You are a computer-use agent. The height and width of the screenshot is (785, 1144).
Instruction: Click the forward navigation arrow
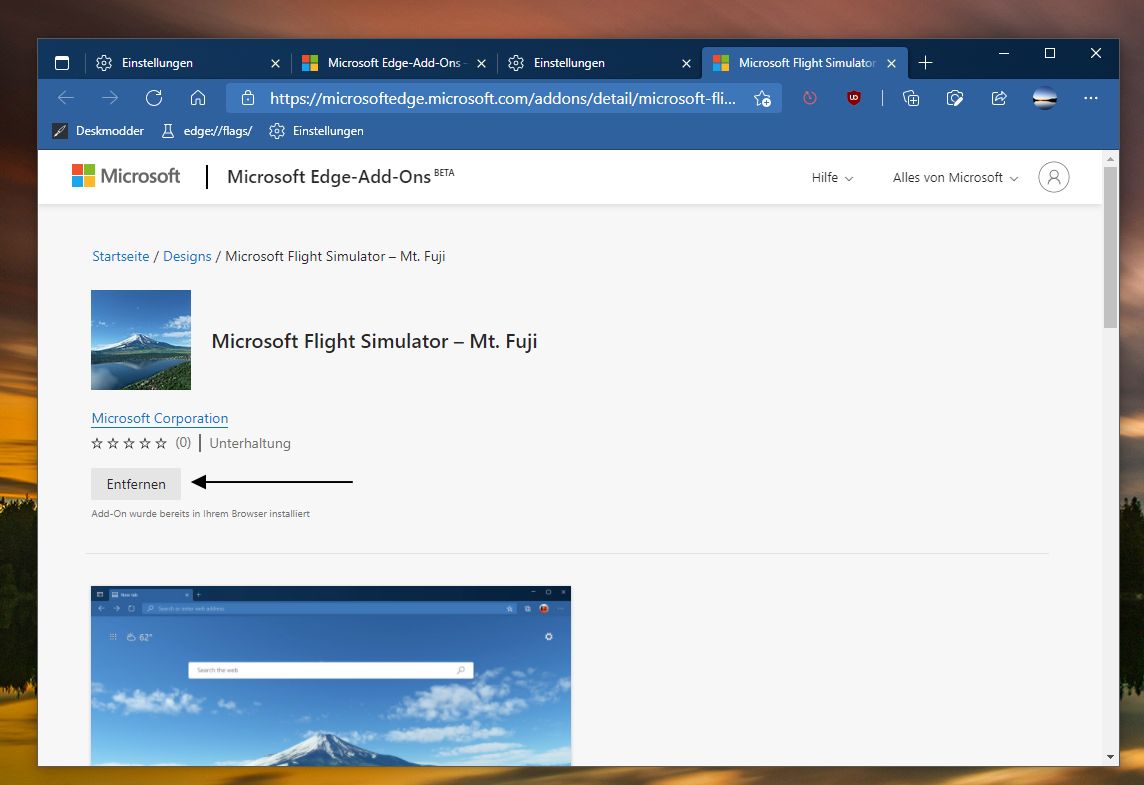tap(110, 98)
